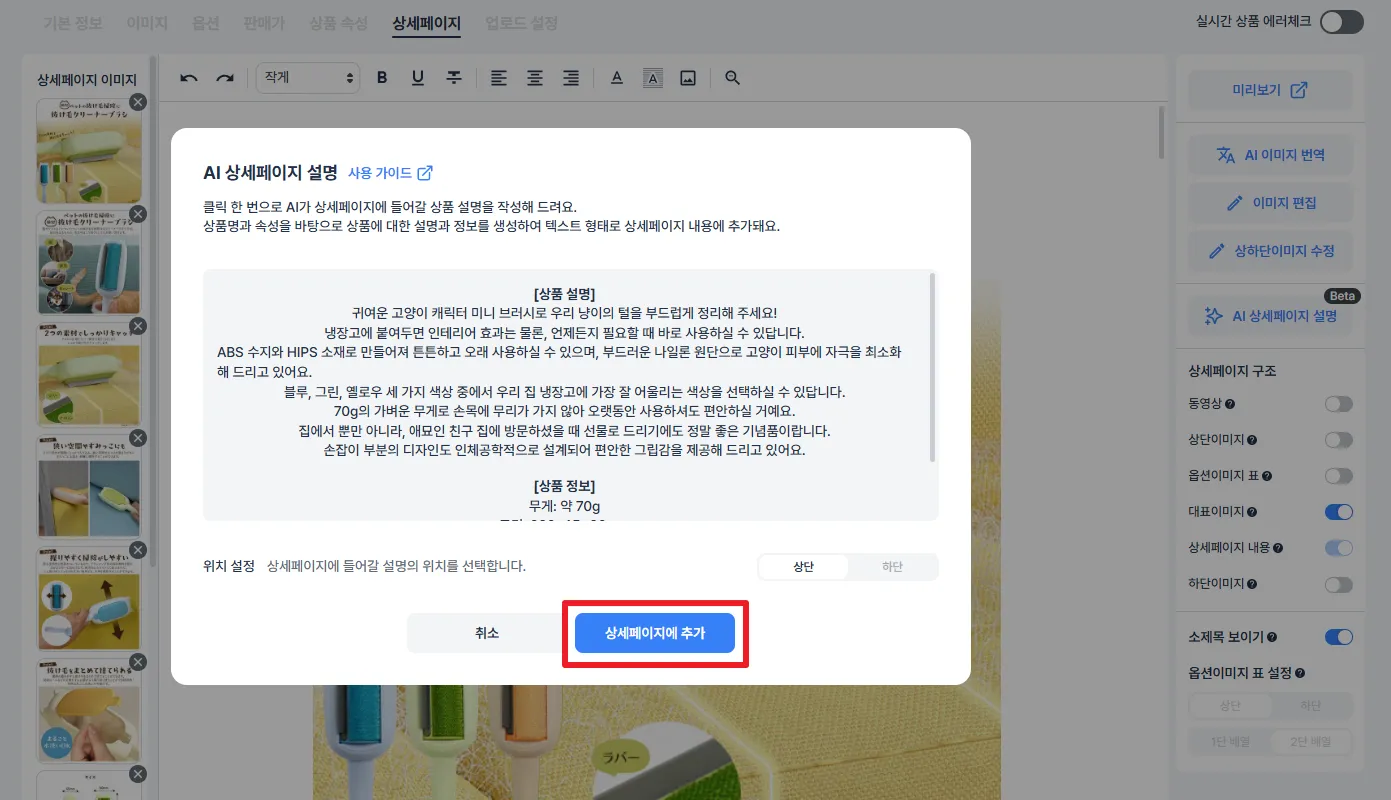Image resolution: width=1391 pixels, height=800 pixels.
Task: Turn off 소제목 보이기 toggle
Action: coord(1339,637)
